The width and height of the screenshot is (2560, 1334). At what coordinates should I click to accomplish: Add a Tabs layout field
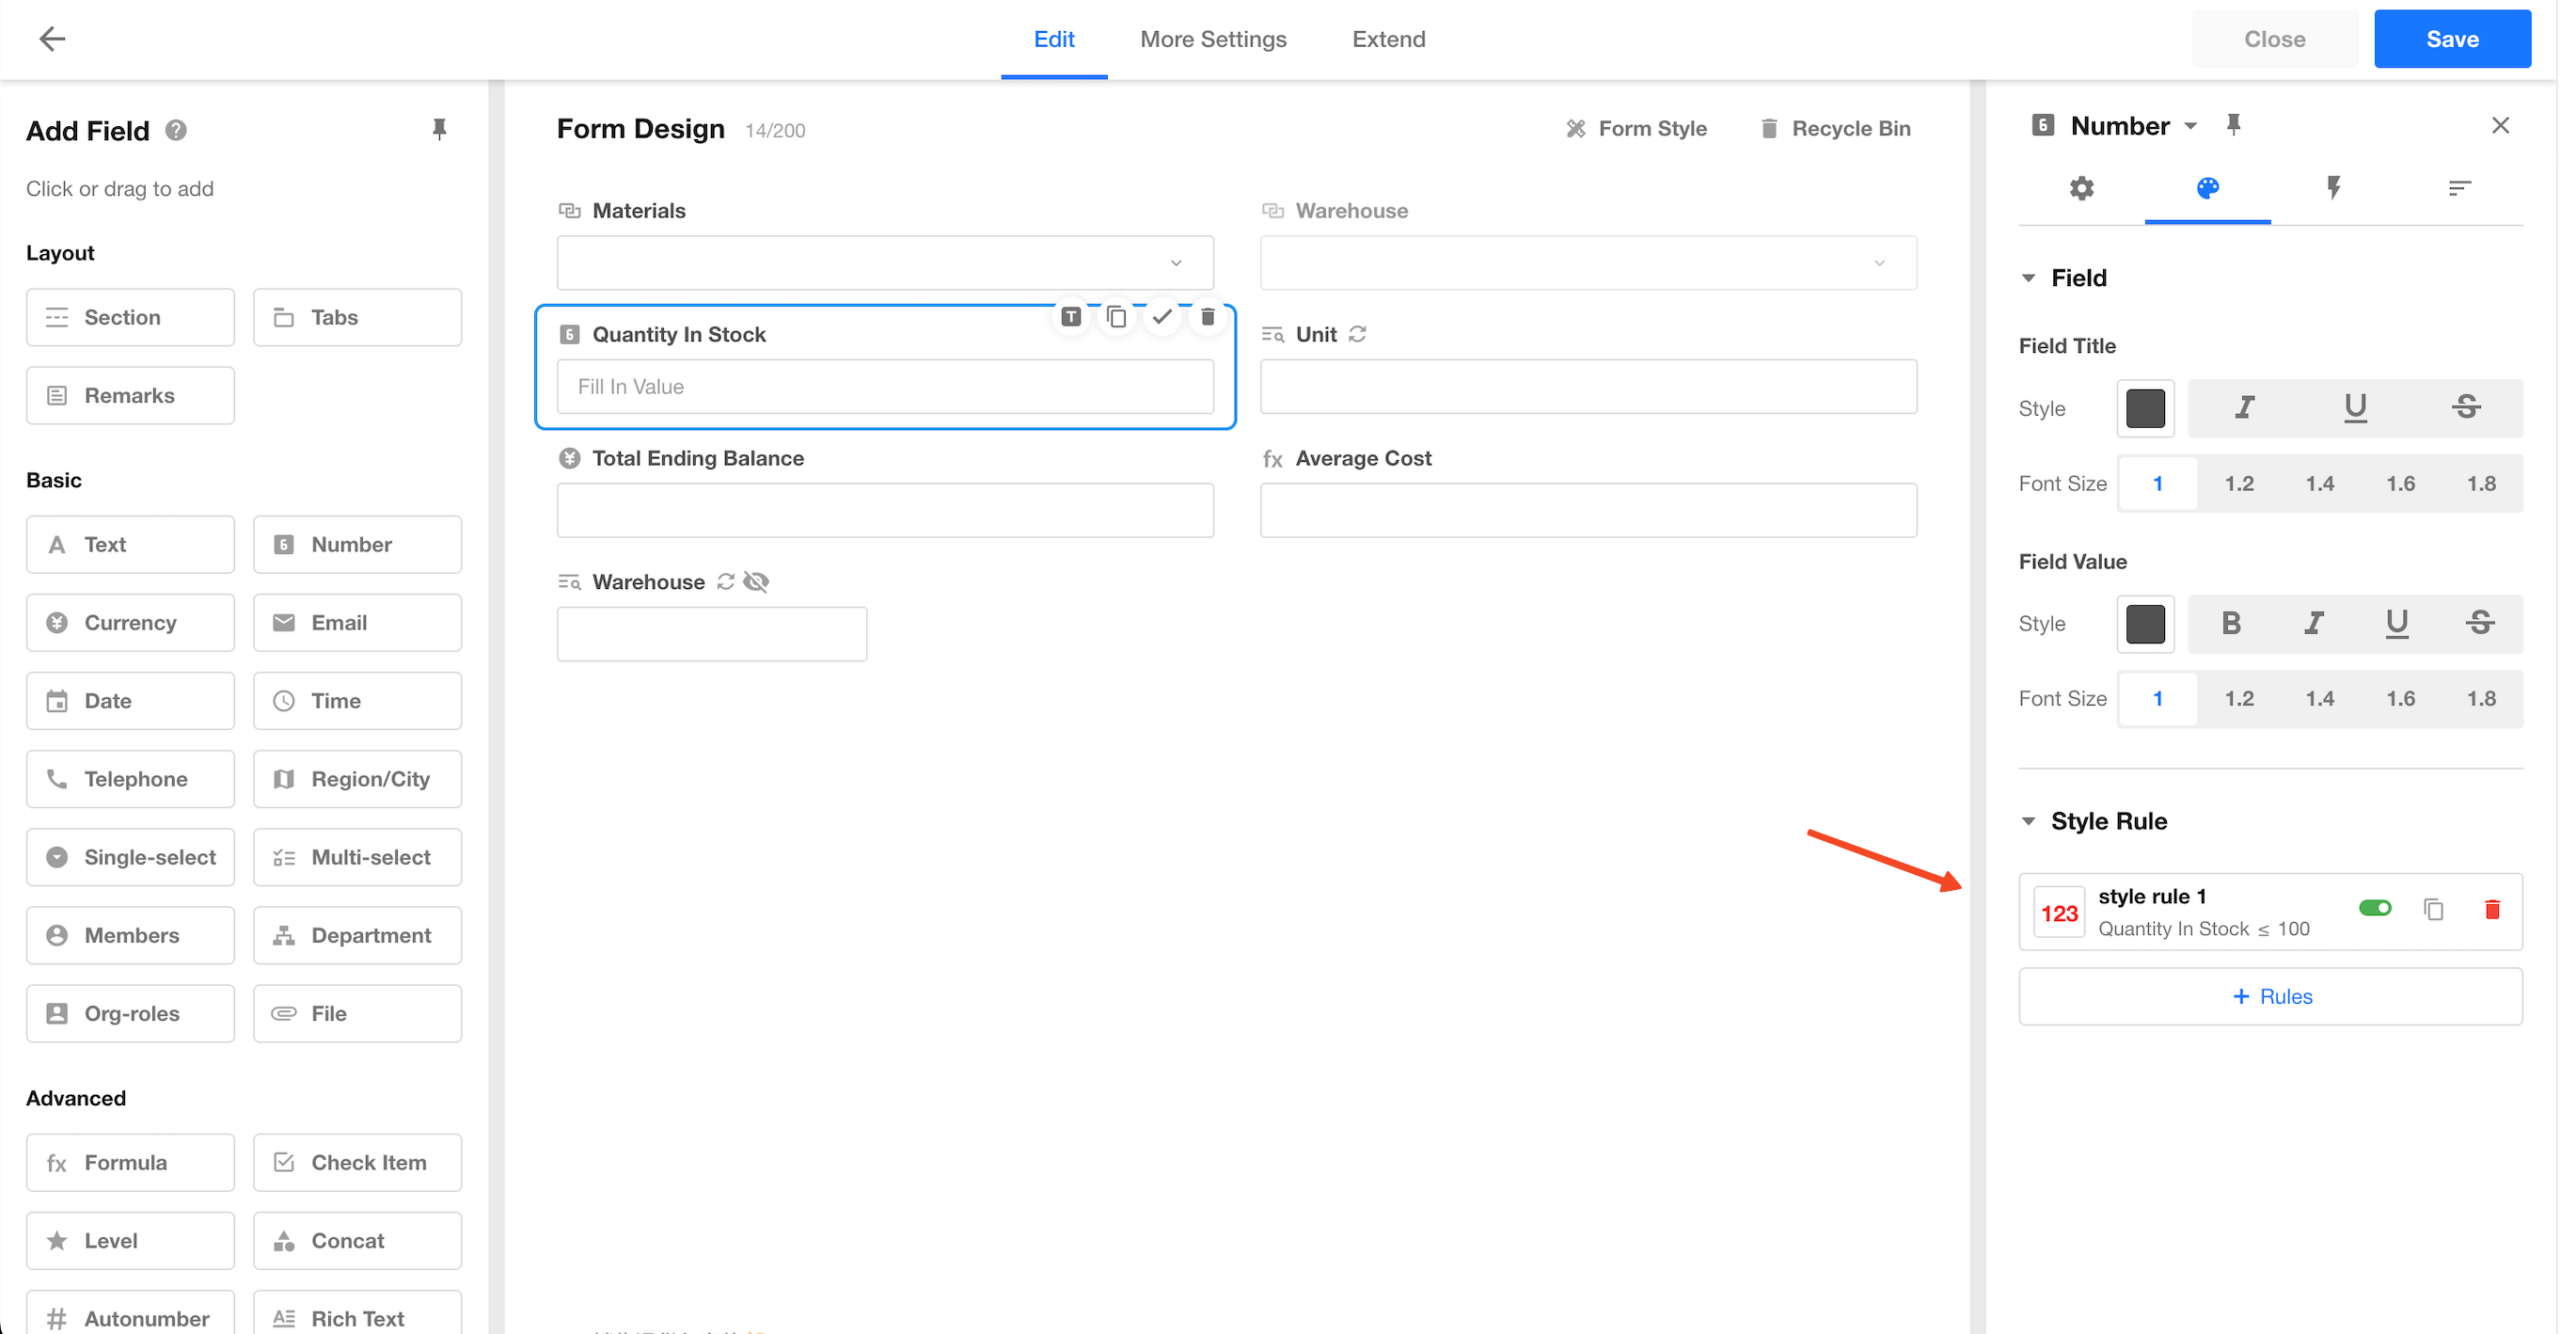pyautogui.click(x=357, y=317)
